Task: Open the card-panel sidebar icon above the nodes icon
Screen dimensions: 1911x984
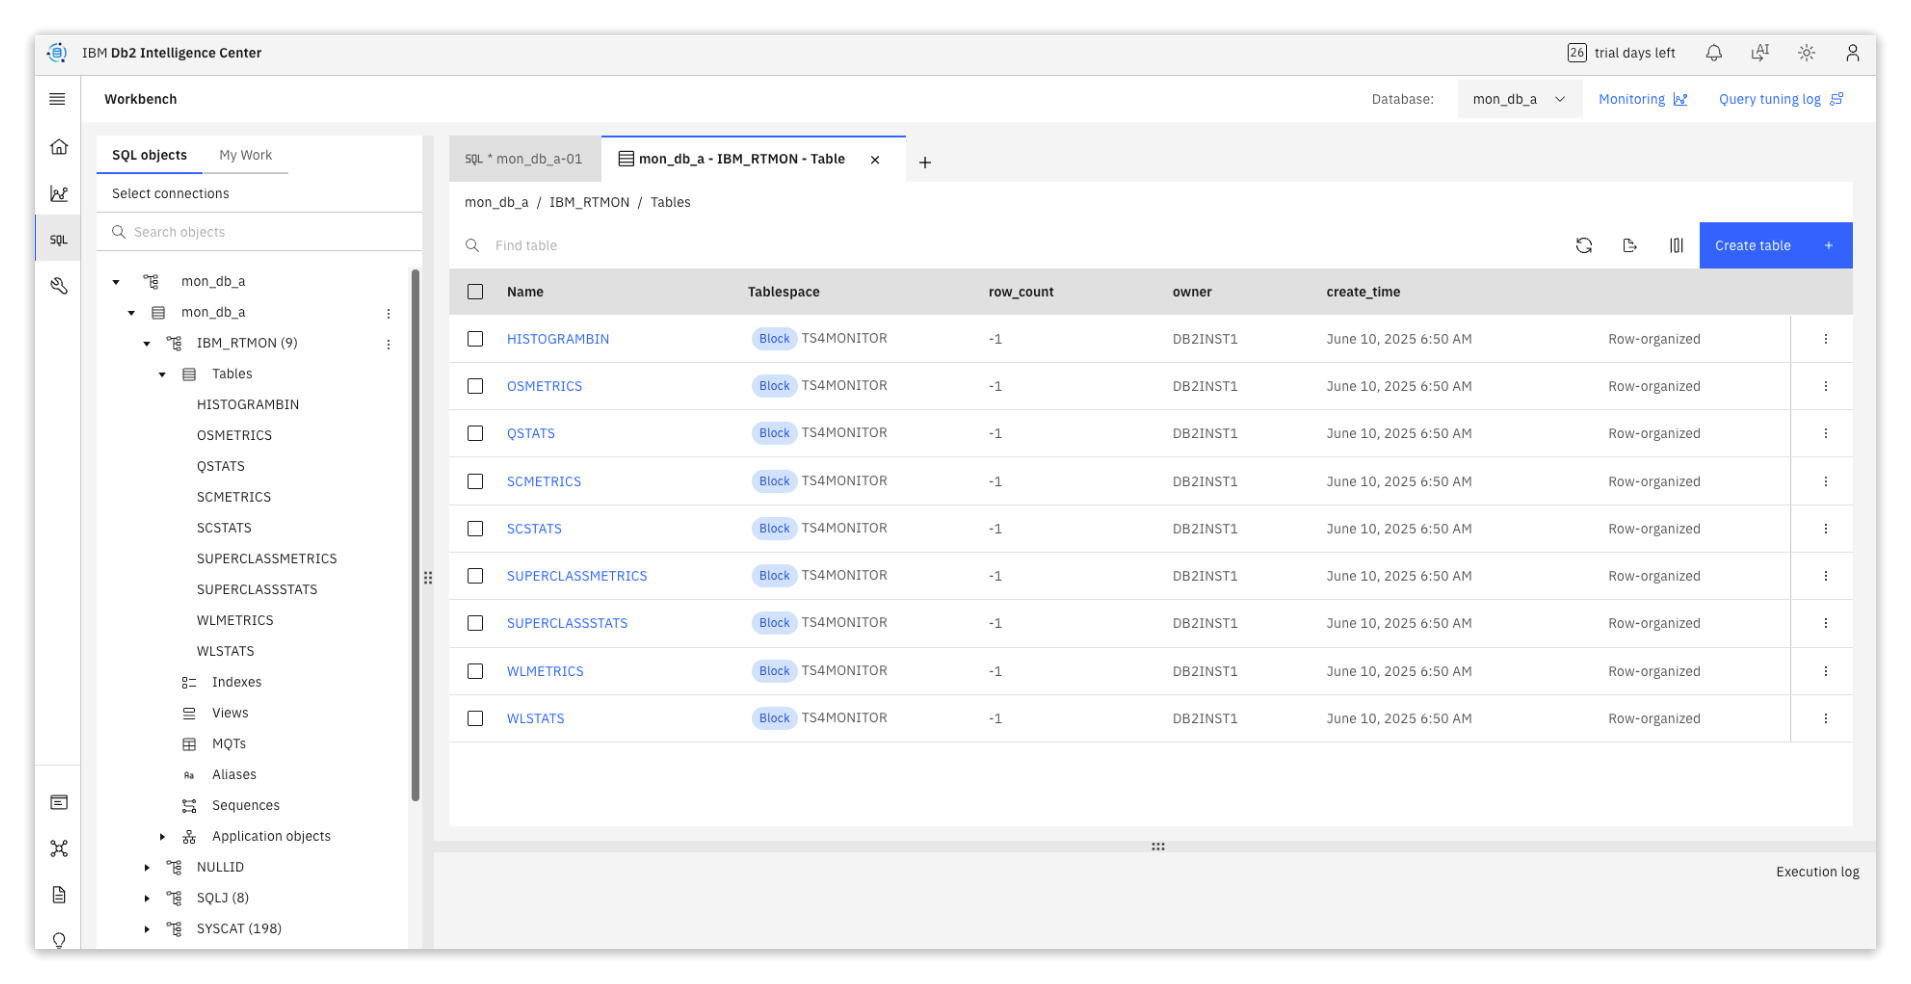Action: (59, 802)
